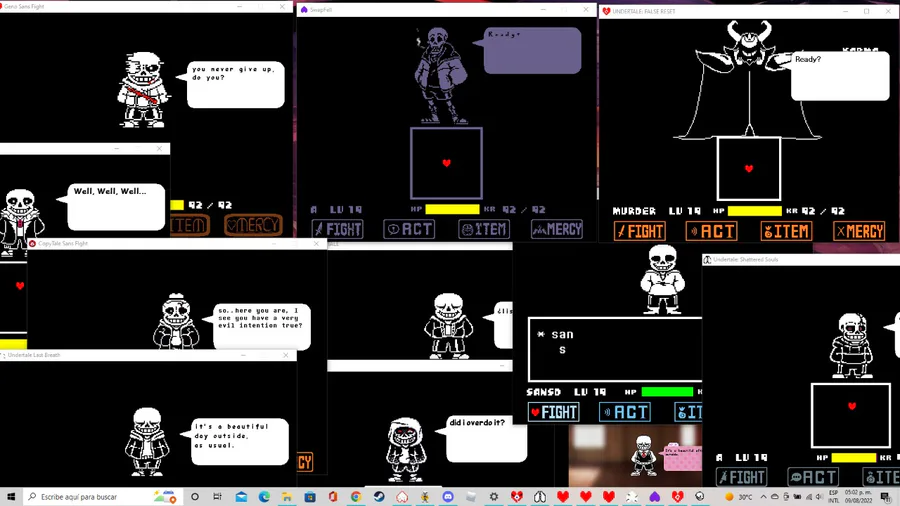Open Task View from the taskbar
900x506 pixels.
217,497
